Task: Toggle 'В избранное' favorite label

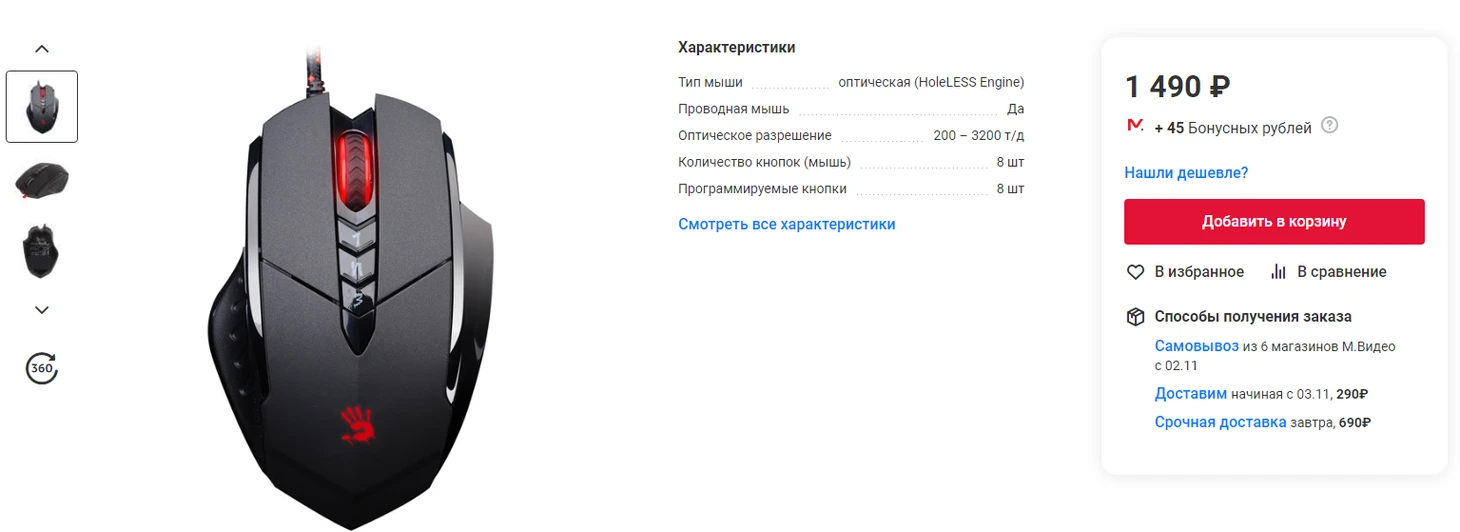Action: [1199, 272]
